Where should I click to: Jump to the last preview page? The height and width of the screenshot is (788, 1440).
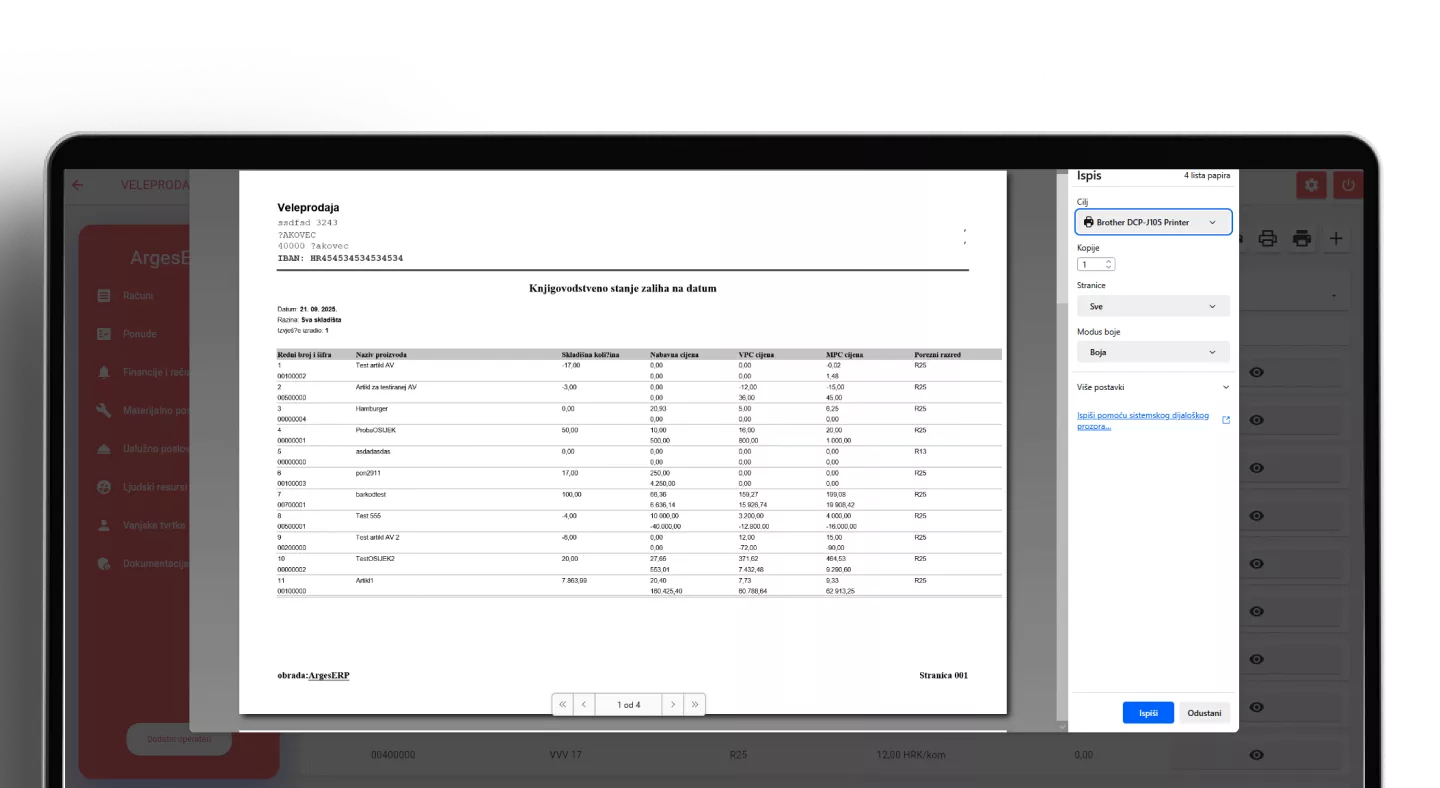pos(695,705)
